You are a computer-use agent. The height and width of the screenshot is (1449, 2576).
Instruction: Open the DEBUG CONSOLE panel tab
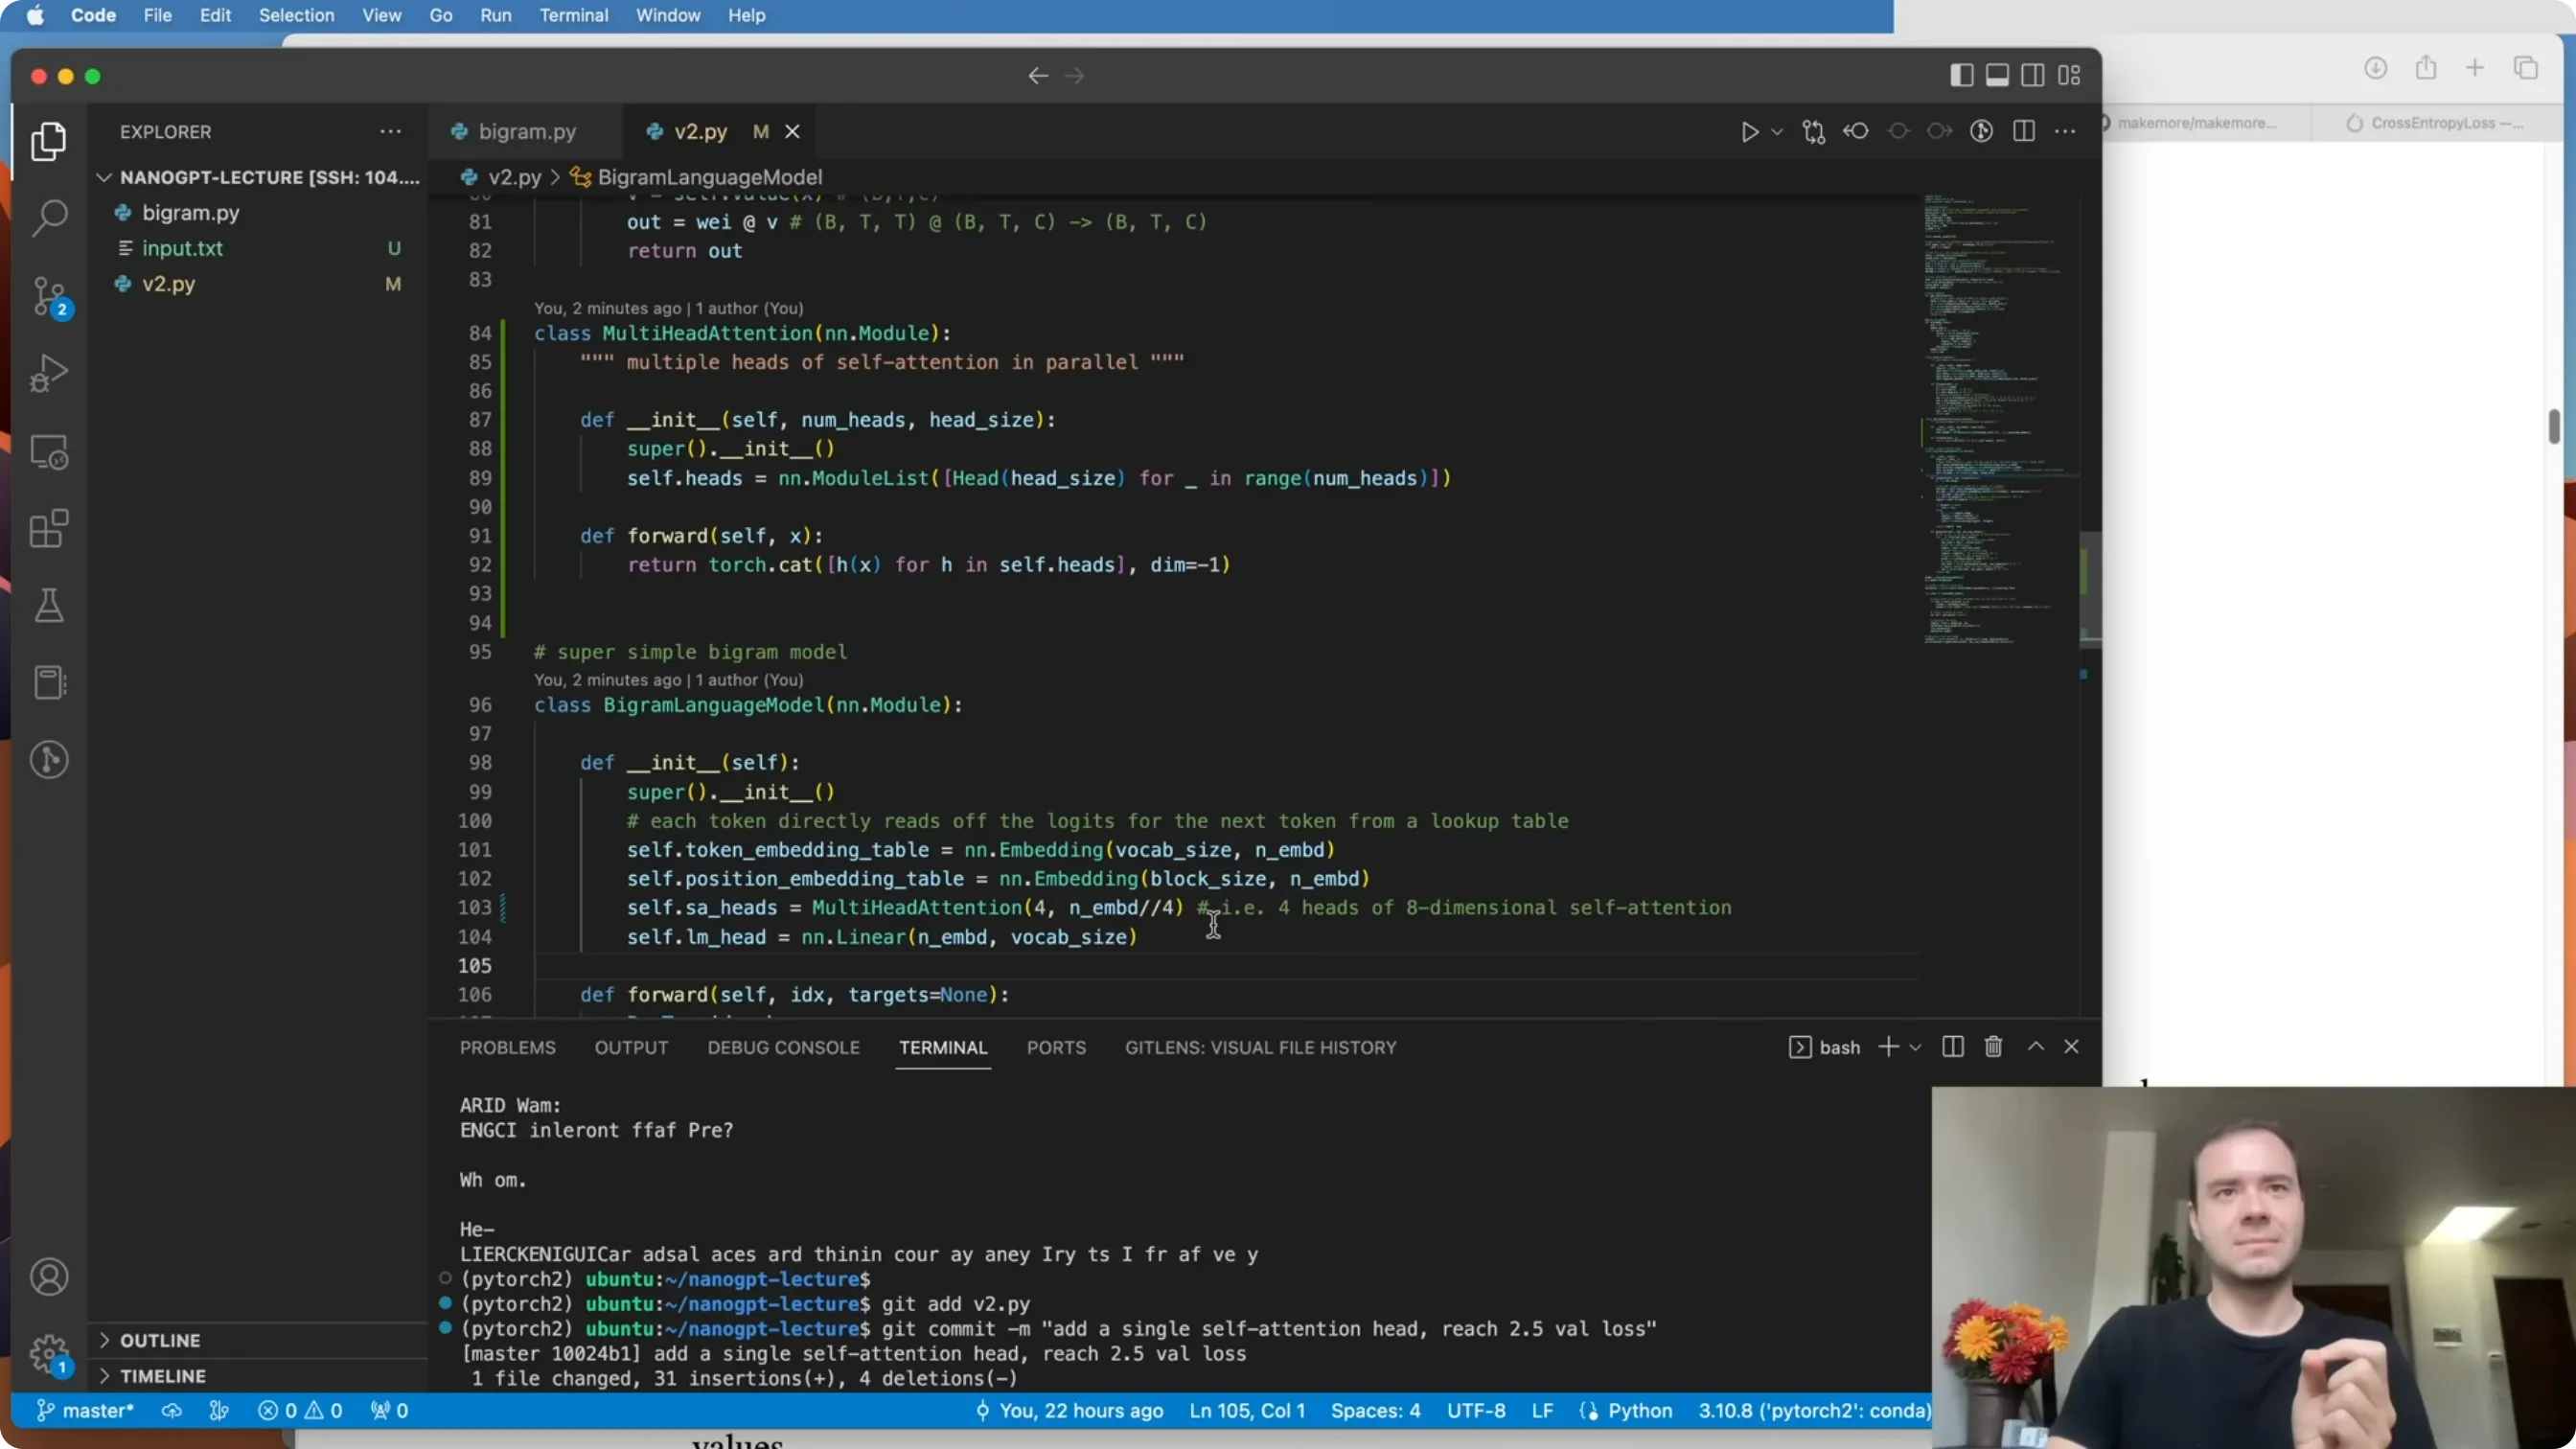pos(783,1047)
